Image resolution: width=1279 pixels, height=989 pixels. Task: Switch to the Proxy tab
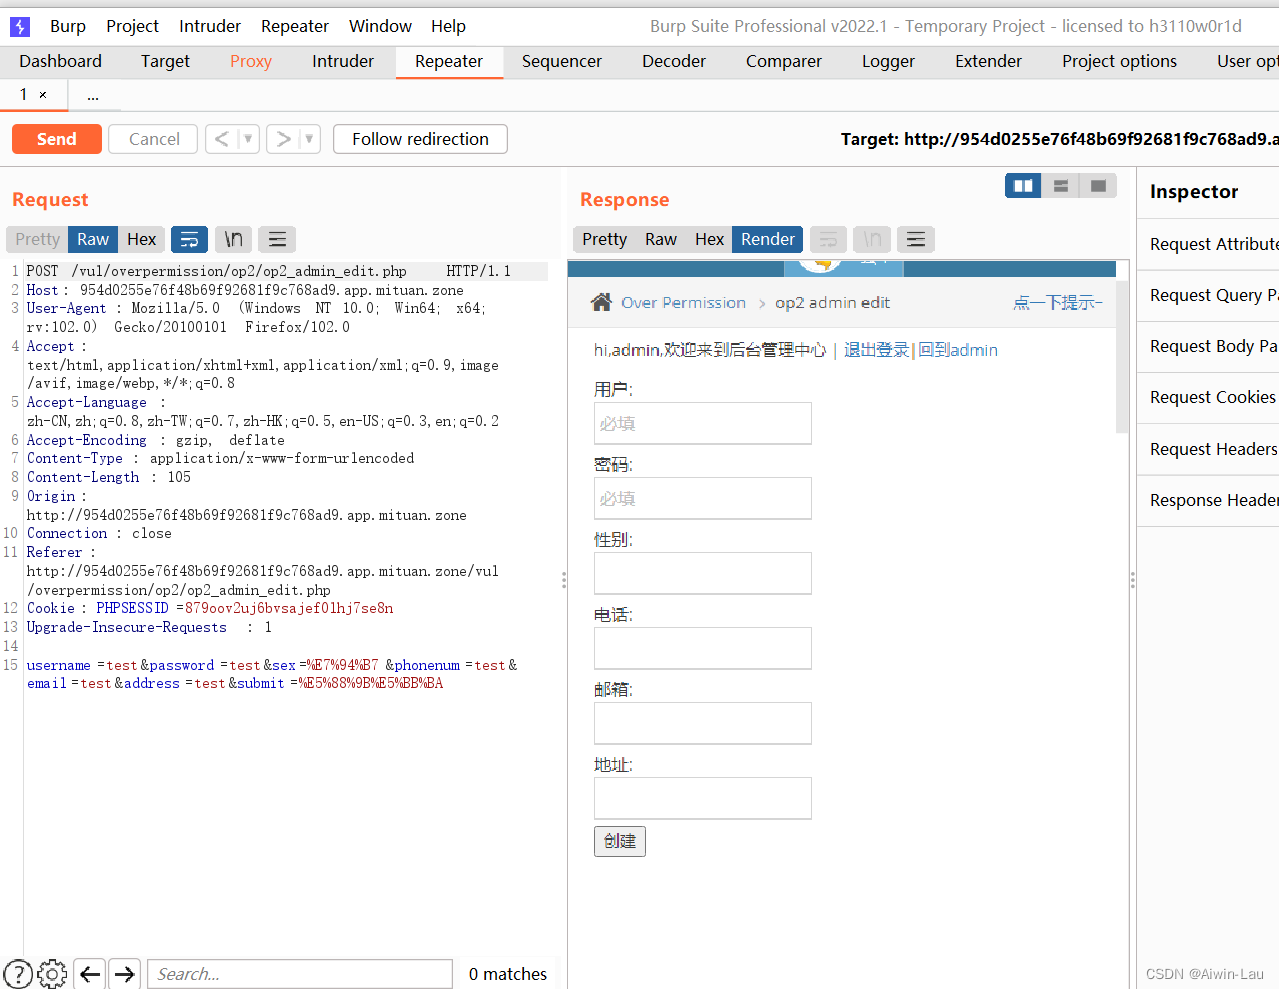point(251,61)
